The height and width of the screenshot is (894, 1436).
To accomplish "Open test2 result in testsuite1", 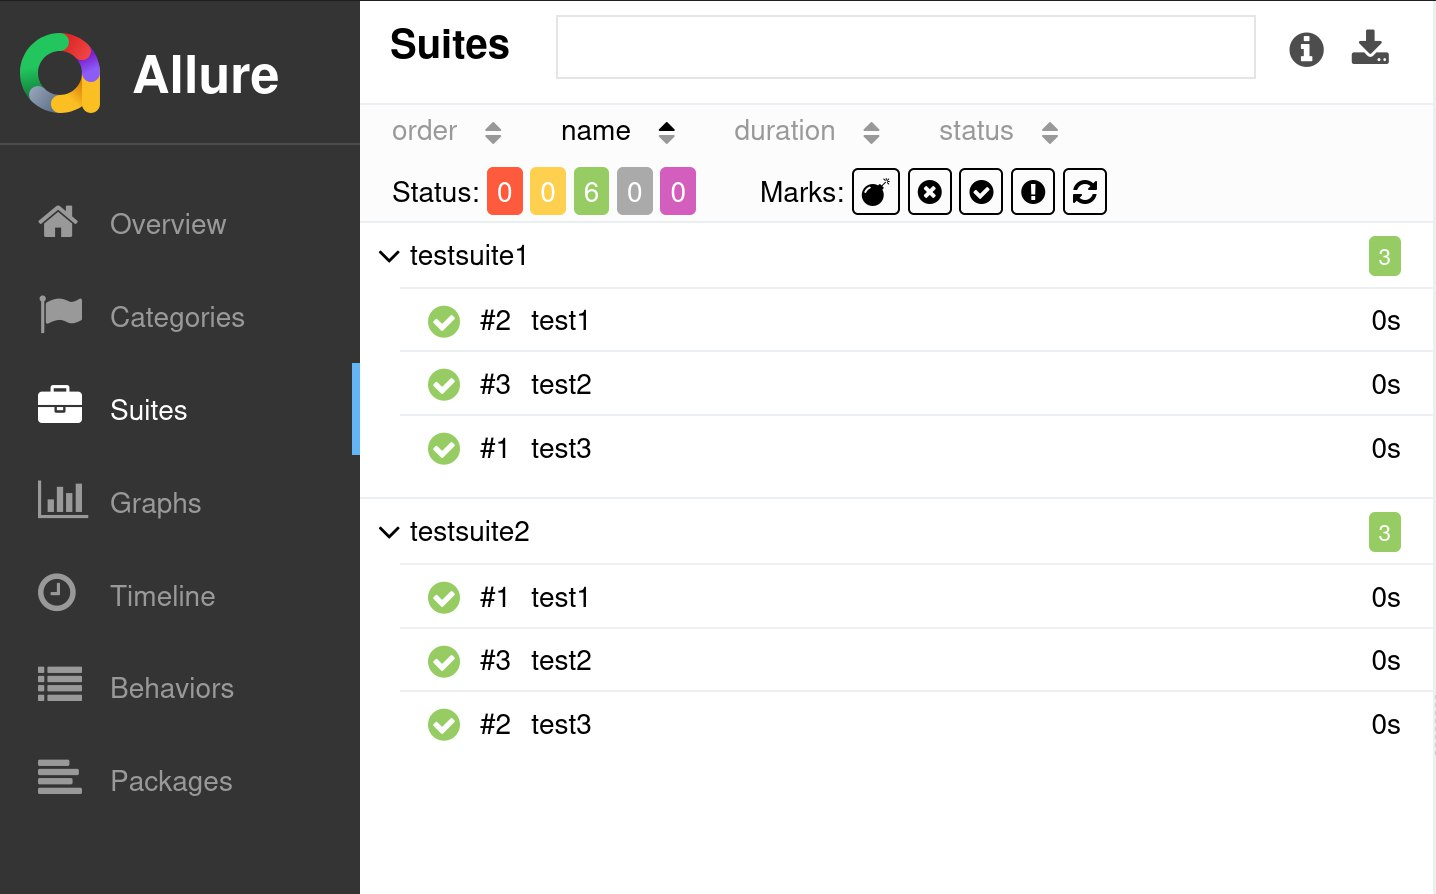I will click(561, 385).
